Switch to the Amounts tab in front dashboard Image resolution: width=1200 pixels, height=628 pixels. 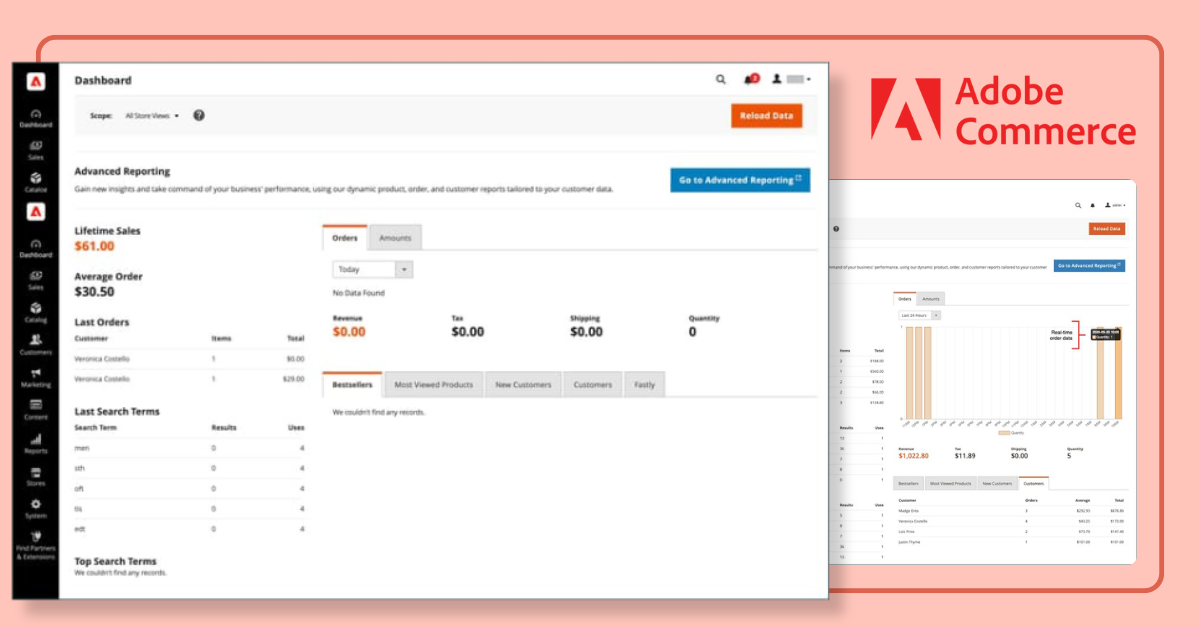(x=395, y=238)
